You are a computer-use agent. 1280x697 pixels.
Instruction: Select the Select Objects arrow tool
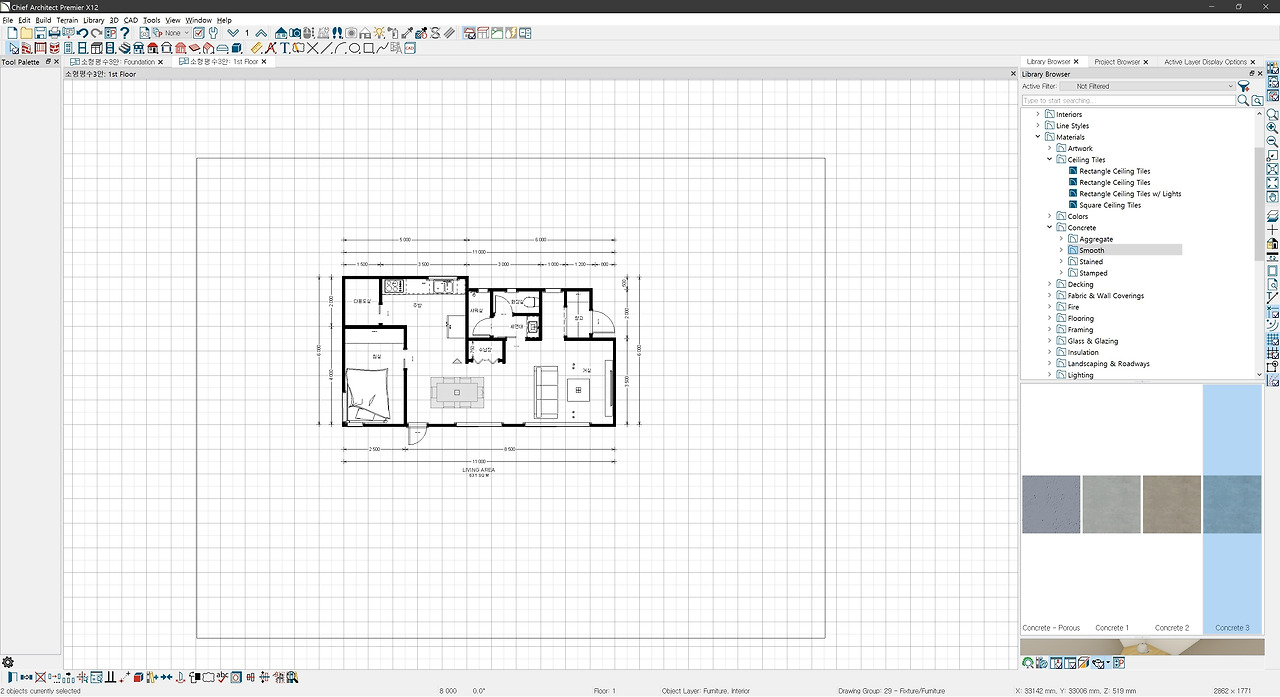[x=14, y=47]
